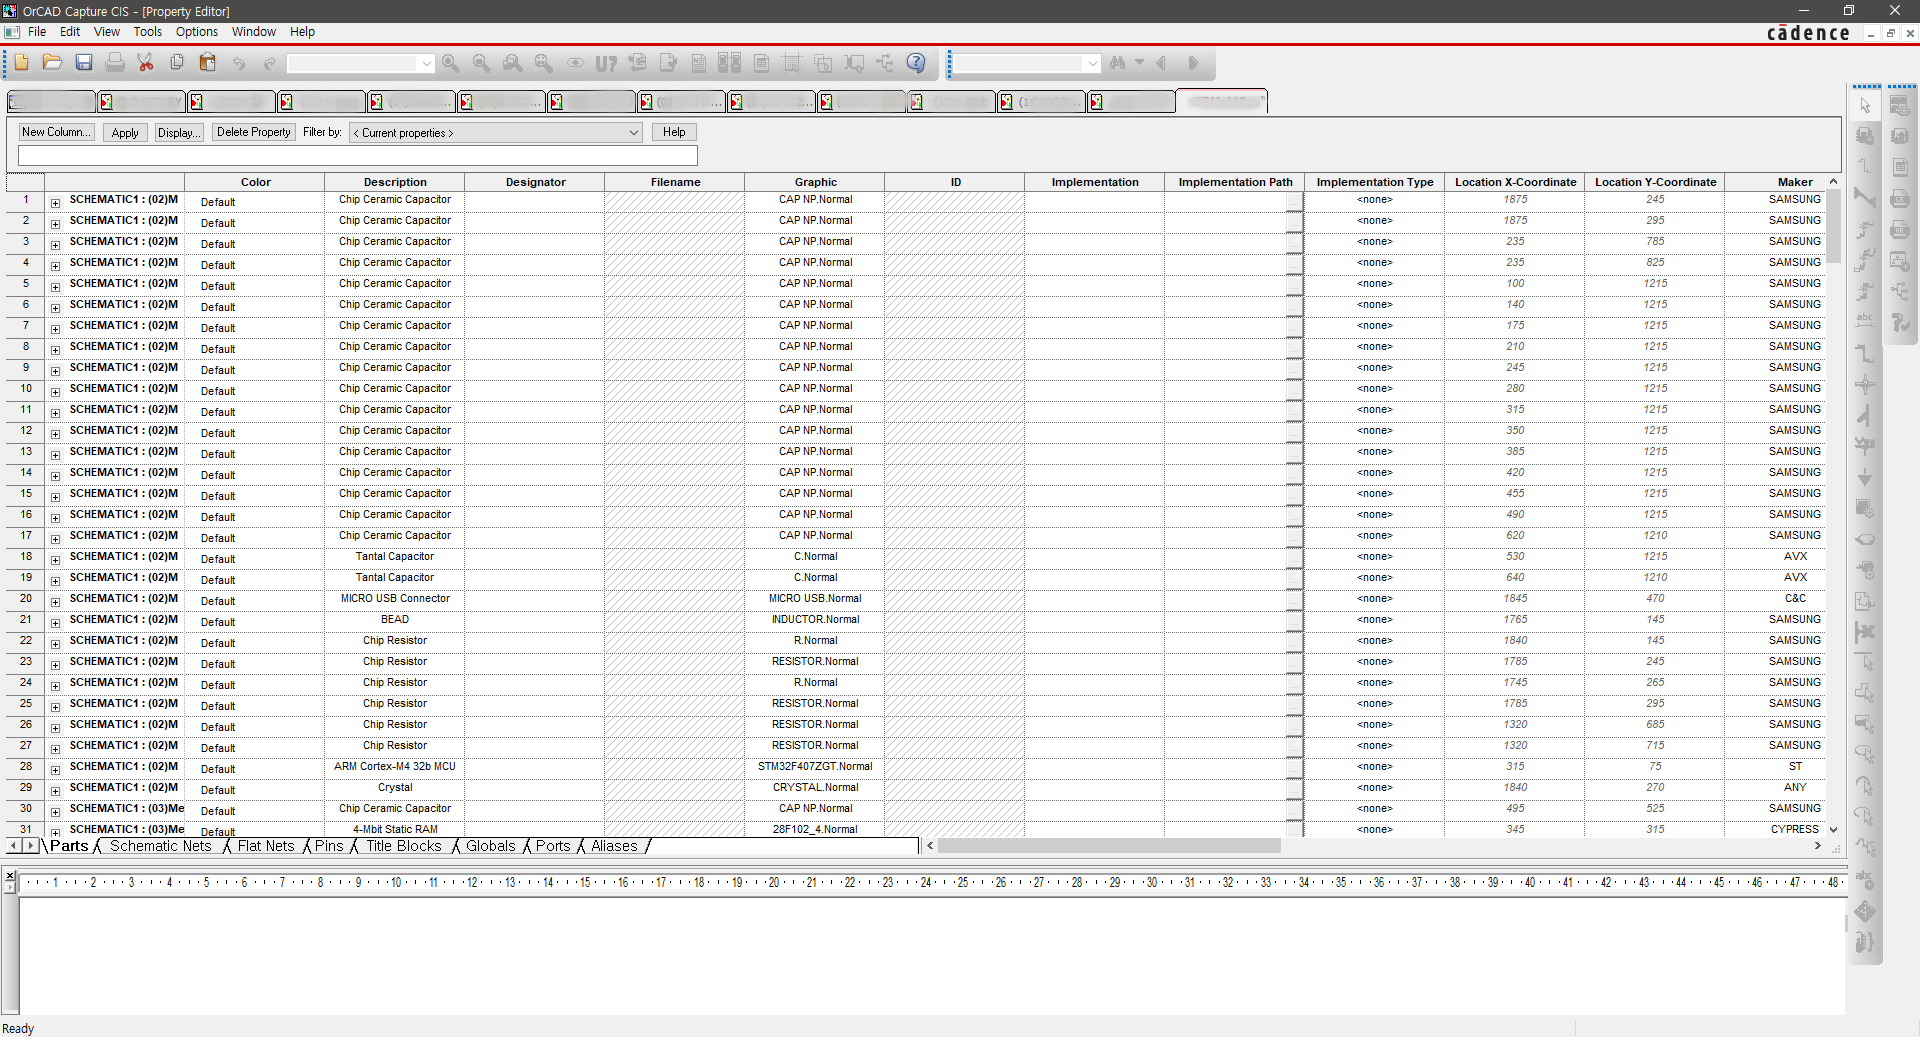Click the Bill of Materials toolbar icon
1920x1040 pixels.
(761, 63)
